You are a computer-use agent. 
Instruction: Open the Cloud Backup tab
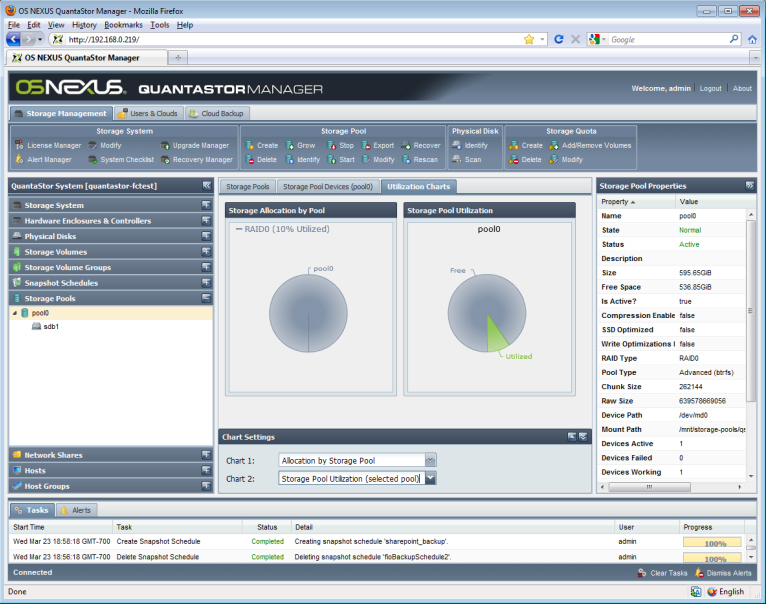217,113
